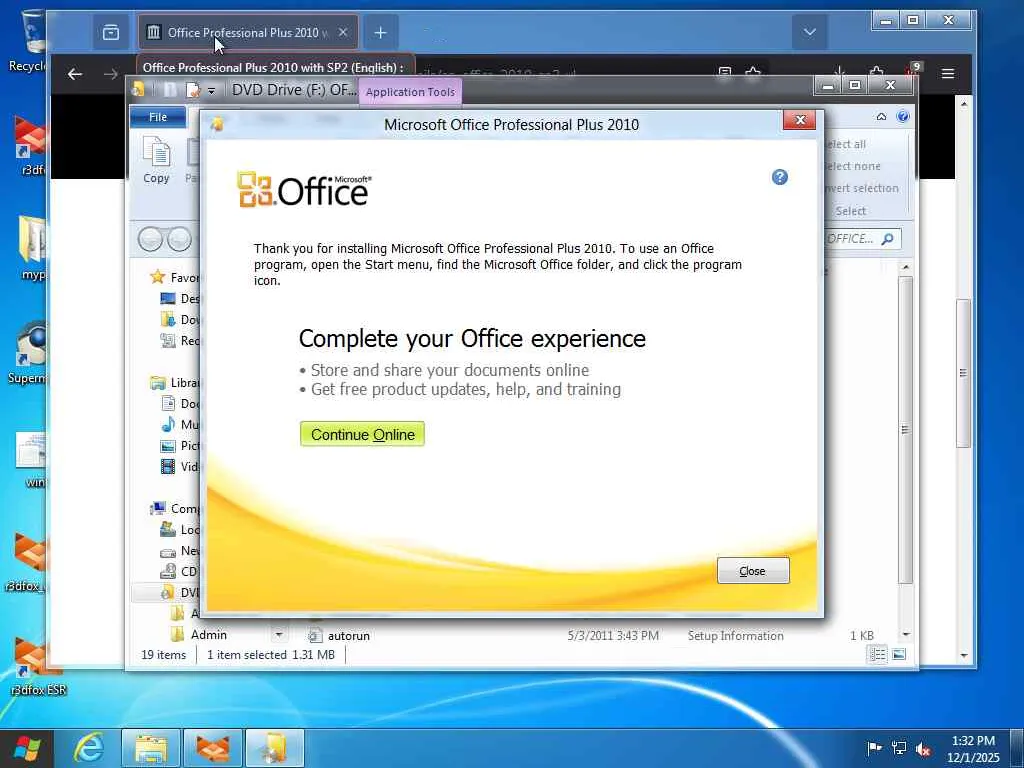Switch to r3dfox browser in taskbar
Viewport: 1024px width, 768px height.
[x=213, y=748]
